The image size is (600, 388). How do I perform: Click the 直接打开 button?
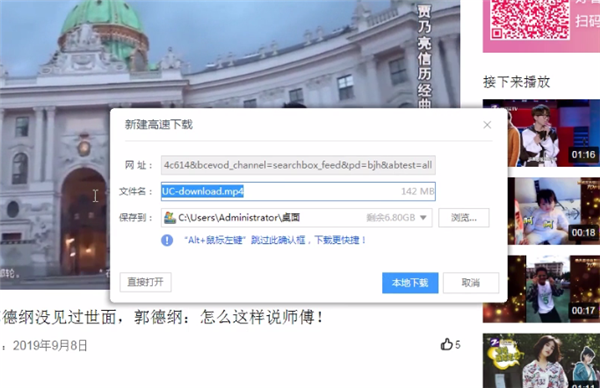pyautogui.click(x=145, y=282)
